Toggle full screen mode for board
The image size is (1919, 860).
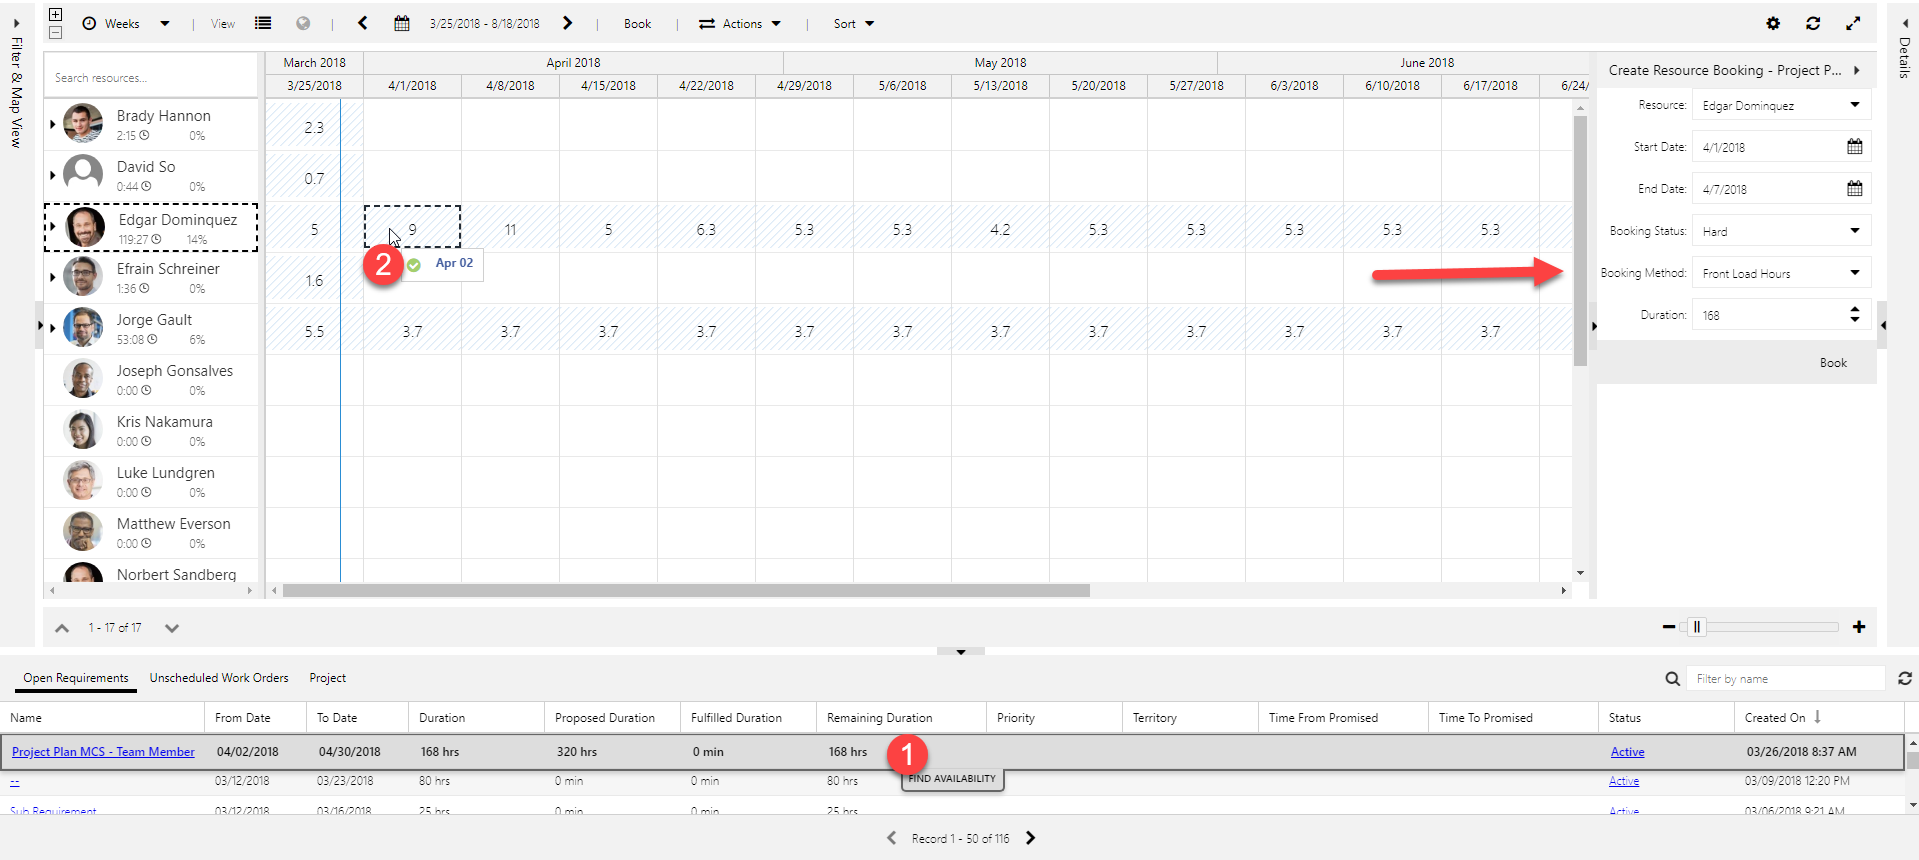point(1853,24)
